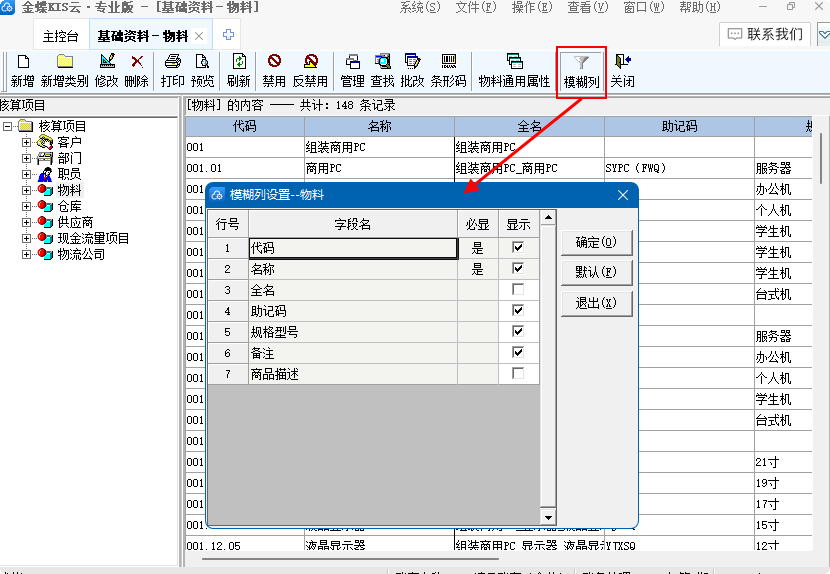Click the 助记码 column header in grid

[679, 126]
